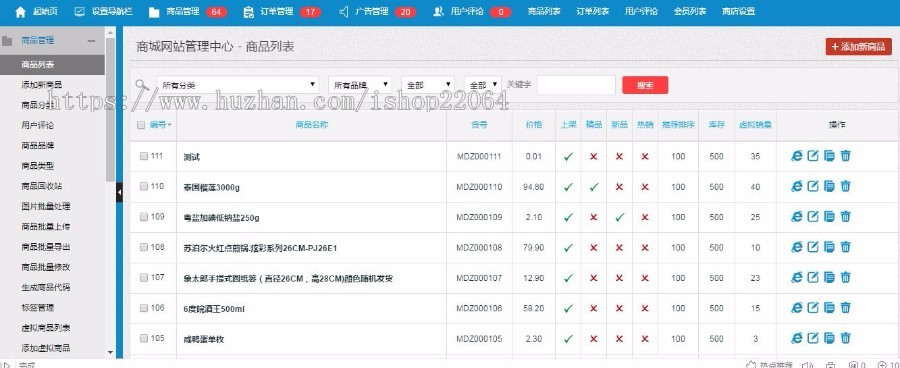
Task: View 泰国榴莲3000g product page icon
Action: [797, 186]
